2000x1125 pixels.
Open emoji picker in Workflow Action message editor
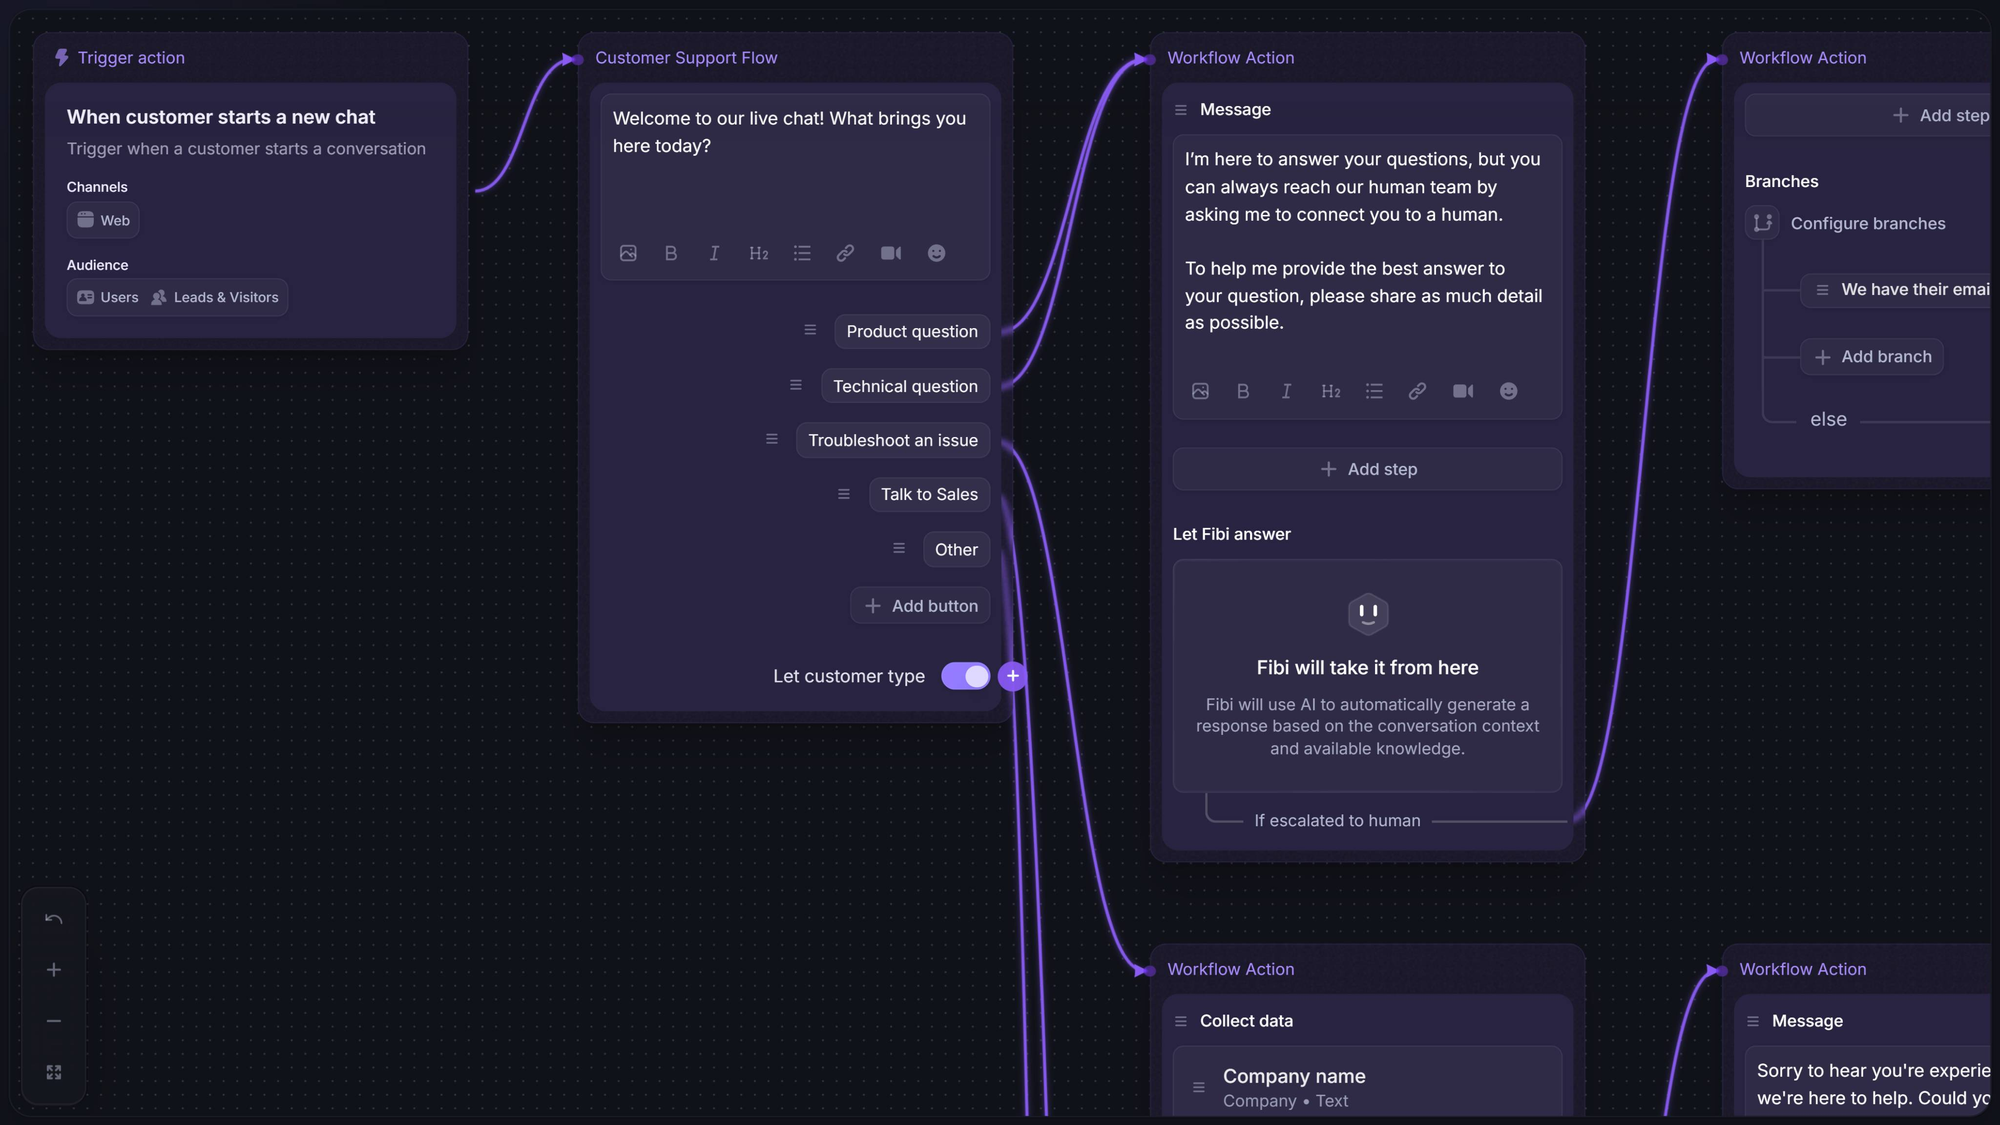pos(1508,391)
